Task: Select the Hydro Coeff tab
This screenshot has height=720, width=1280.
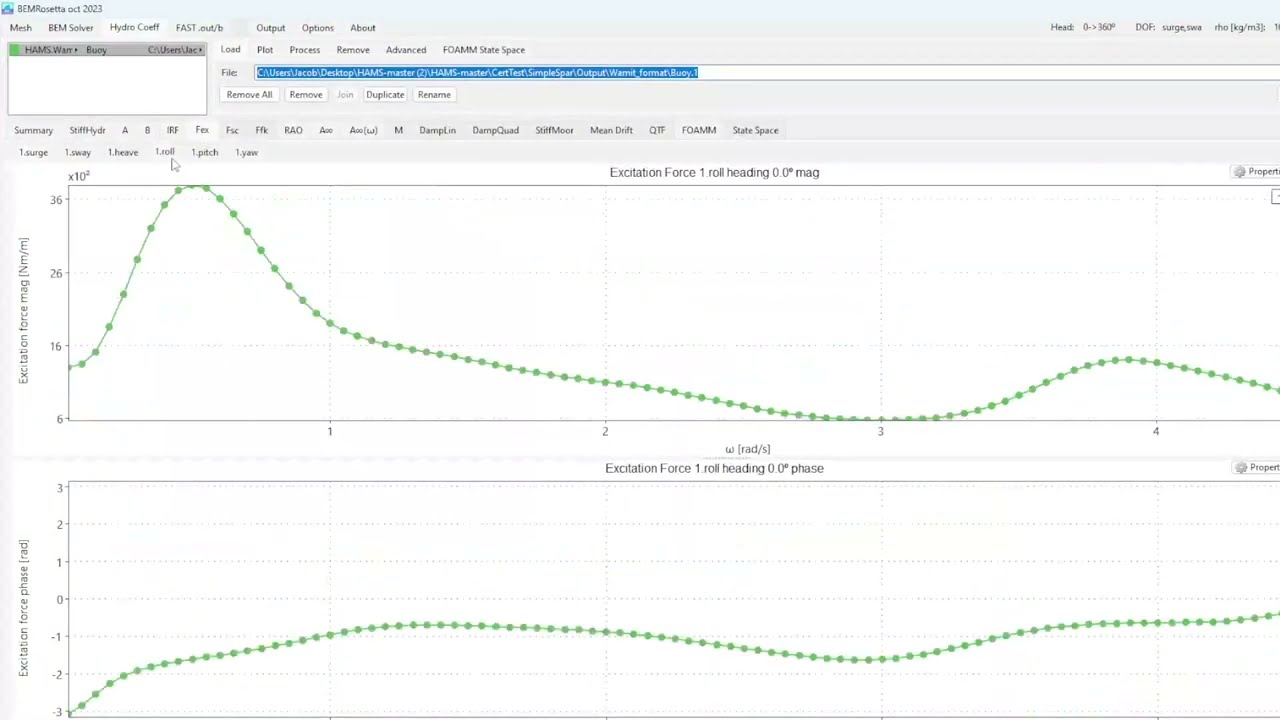Action: (x=134, y=28)
